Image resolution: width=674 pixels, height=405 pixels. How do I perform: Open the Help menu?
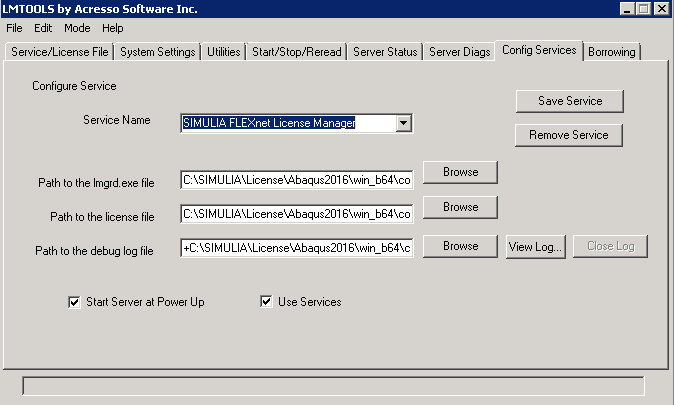(113, 28)
